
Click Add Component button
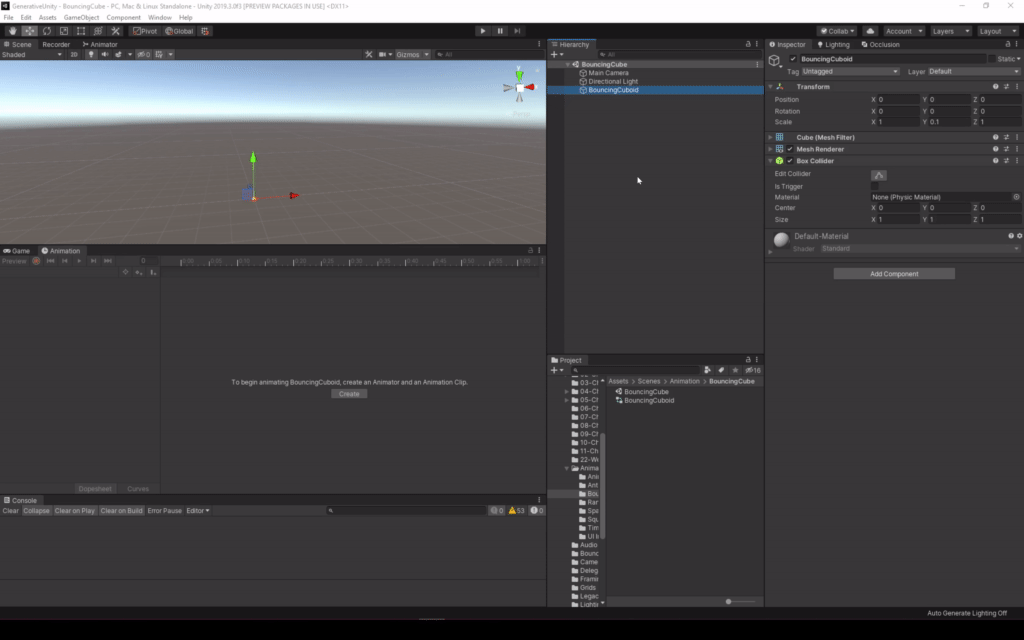[894, 274]
